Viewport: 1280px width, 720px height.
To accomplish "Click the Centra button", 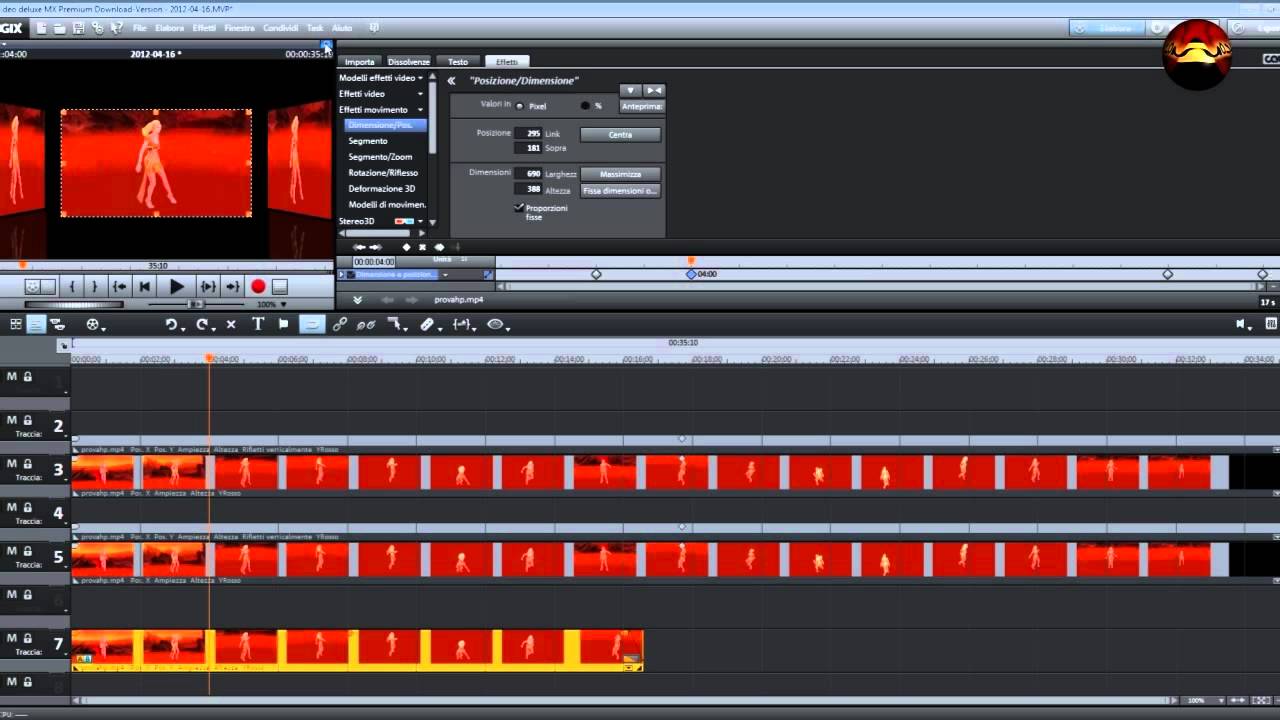I will click(620, 134).
